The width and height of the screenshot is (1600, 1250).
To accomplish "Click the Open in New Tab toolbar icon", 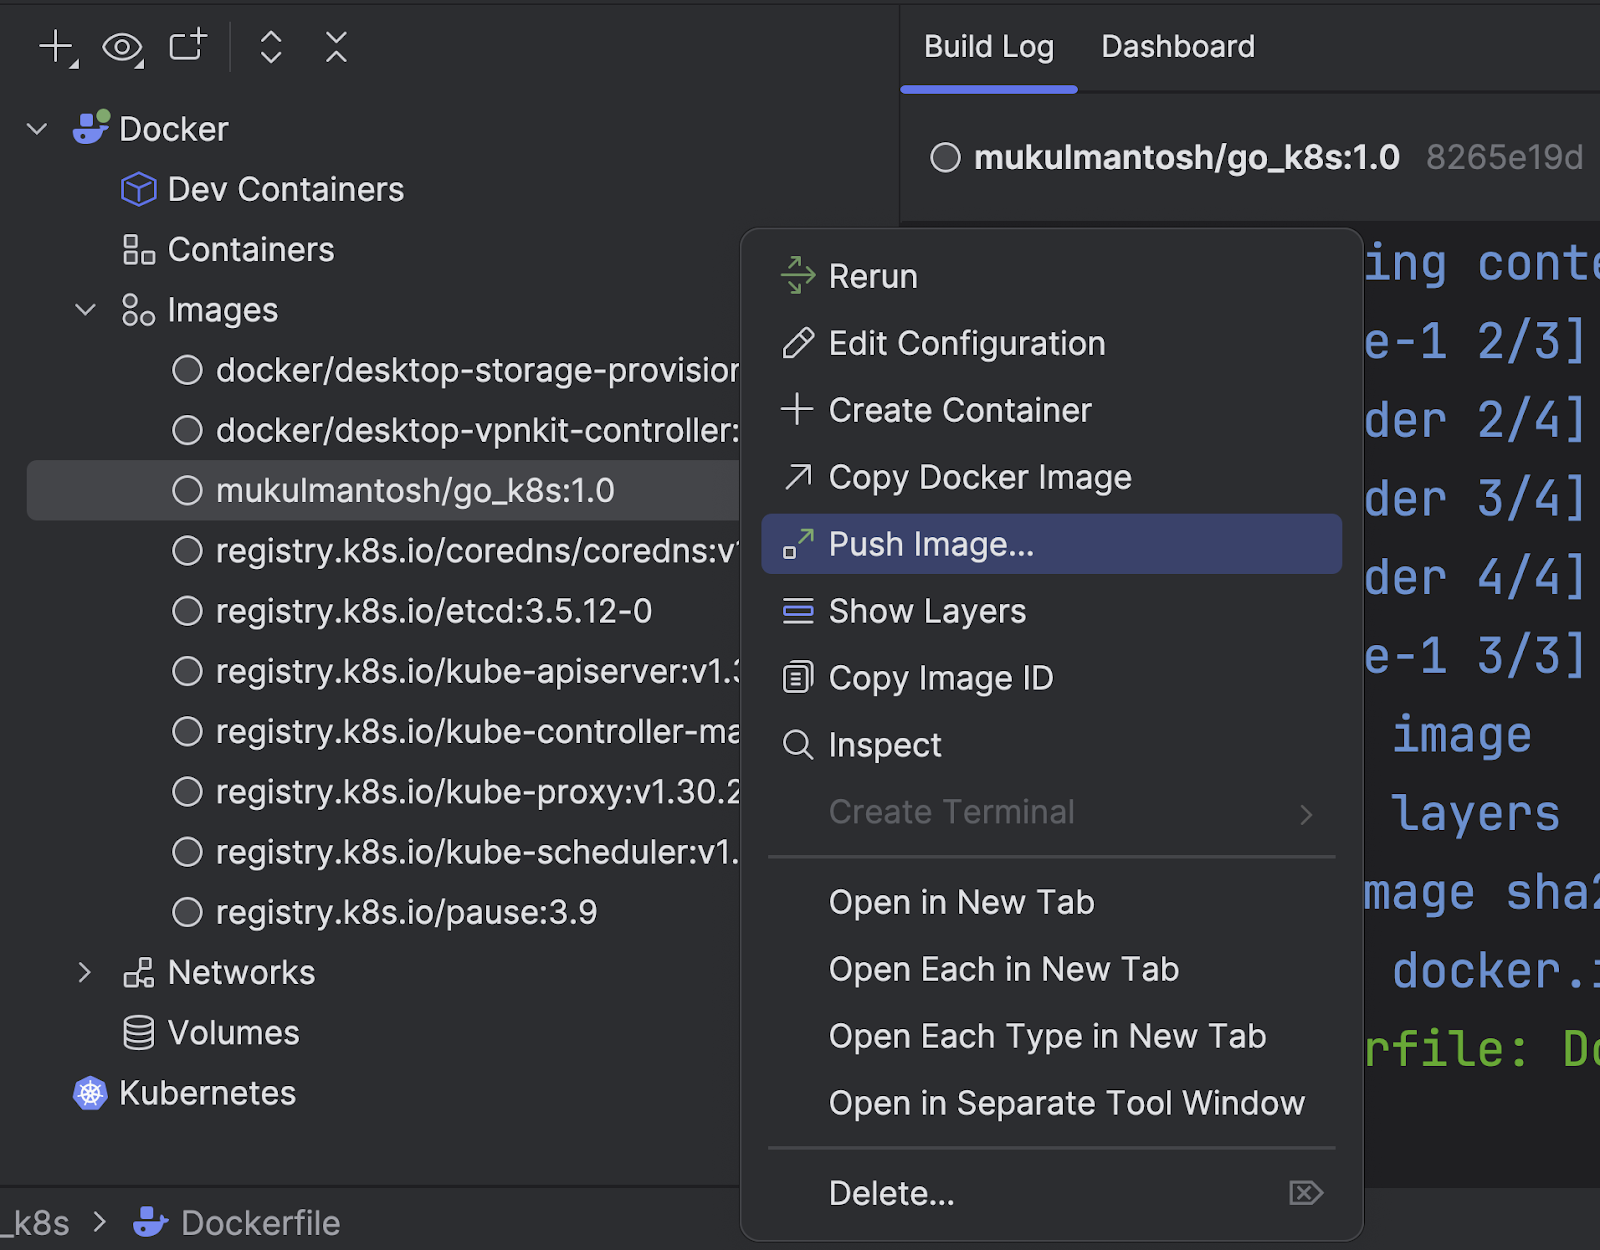I will tap(188, 46).
